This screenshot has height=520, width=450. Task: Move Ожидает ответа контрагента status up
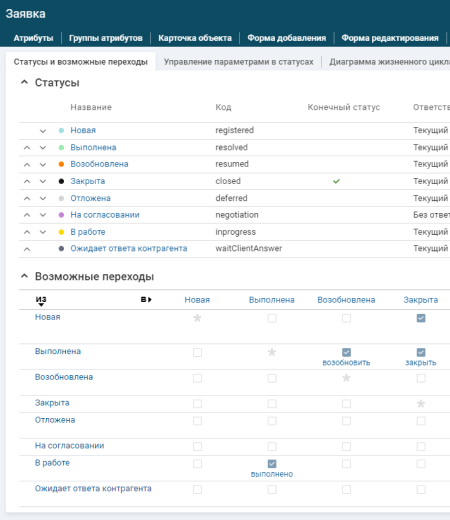click(27, 249)
